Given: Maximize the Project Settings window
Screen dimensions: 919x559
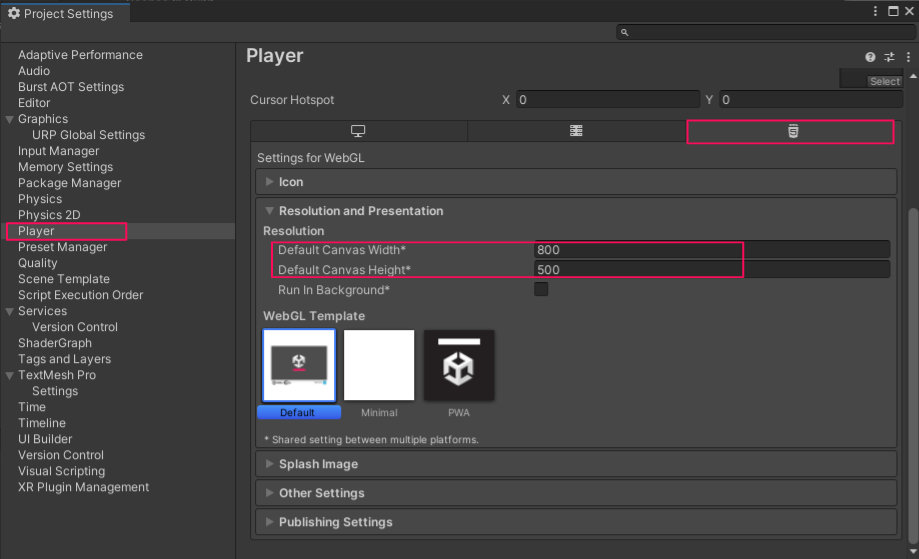Looking at the screenshot, I should pyautogui.click(x=893, y=11).
